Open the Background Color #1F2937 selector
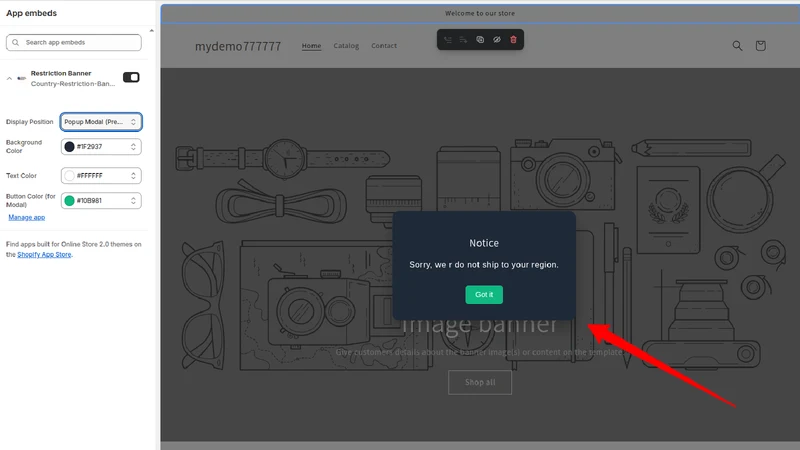This screenshot has height=450, width=800. point(101,147)
